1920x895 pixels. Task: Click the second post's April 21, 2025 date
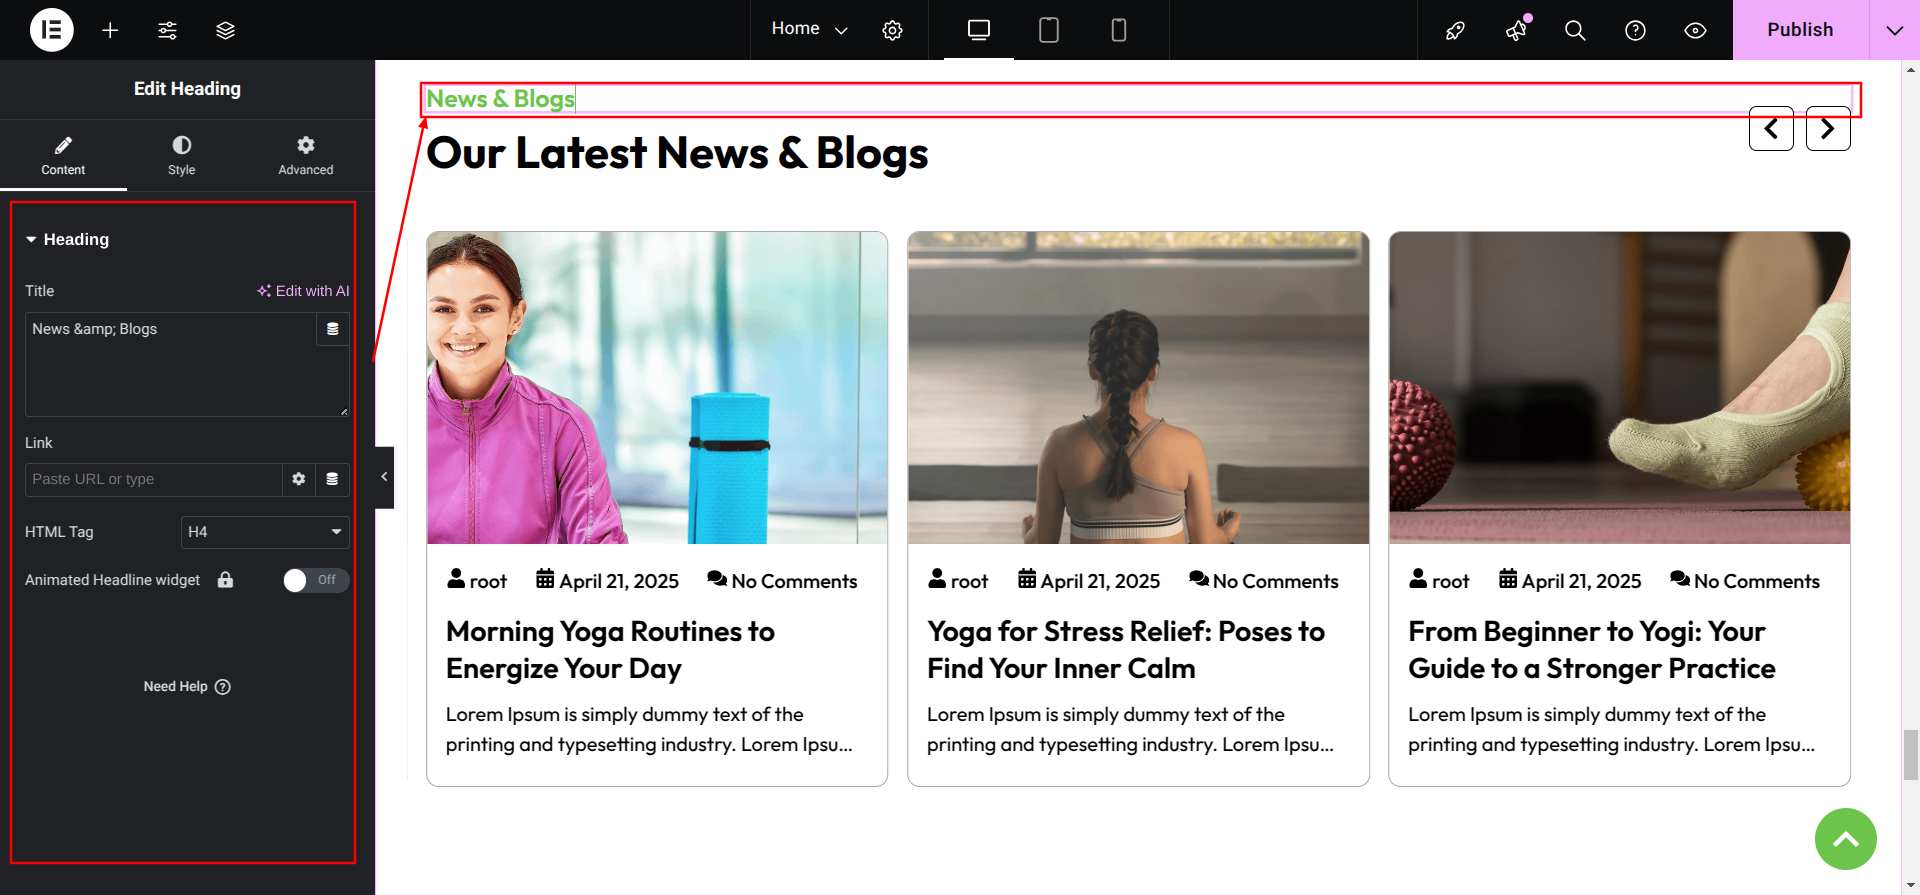coord(1100,581)
